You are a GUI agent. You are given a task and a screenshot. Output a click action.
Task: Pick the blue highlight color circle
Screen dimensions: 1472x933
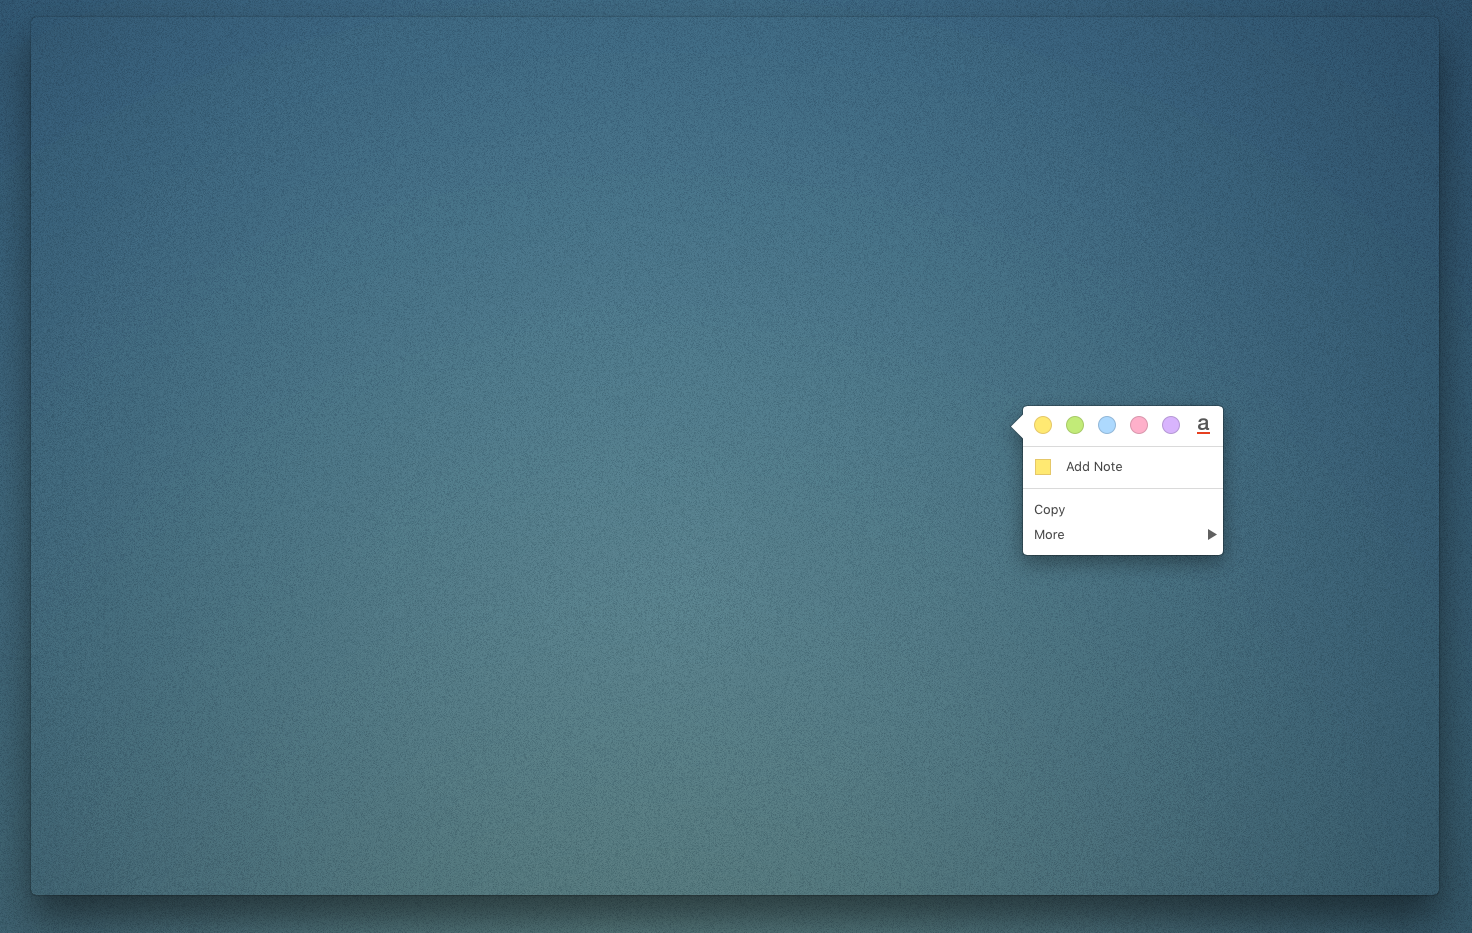point(1107,425)
